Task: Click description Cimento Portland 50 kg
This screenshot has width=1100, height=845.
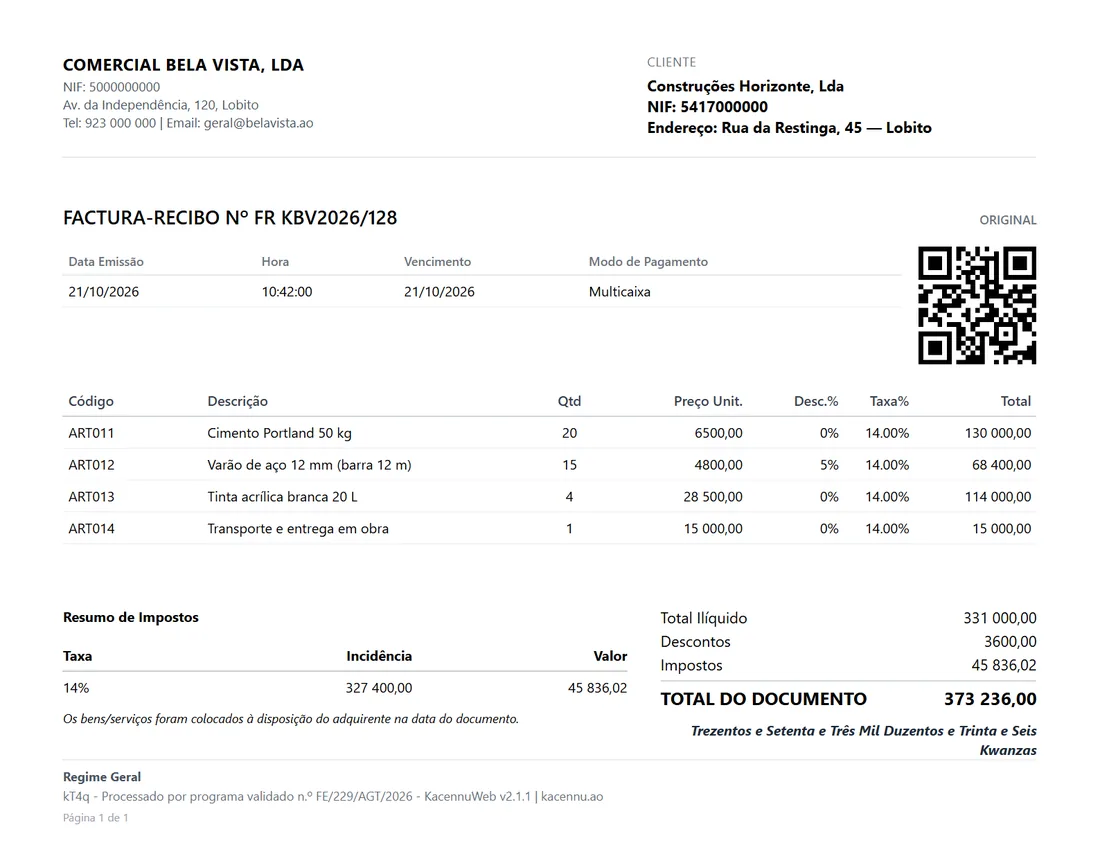Action: tap(279, 433)
